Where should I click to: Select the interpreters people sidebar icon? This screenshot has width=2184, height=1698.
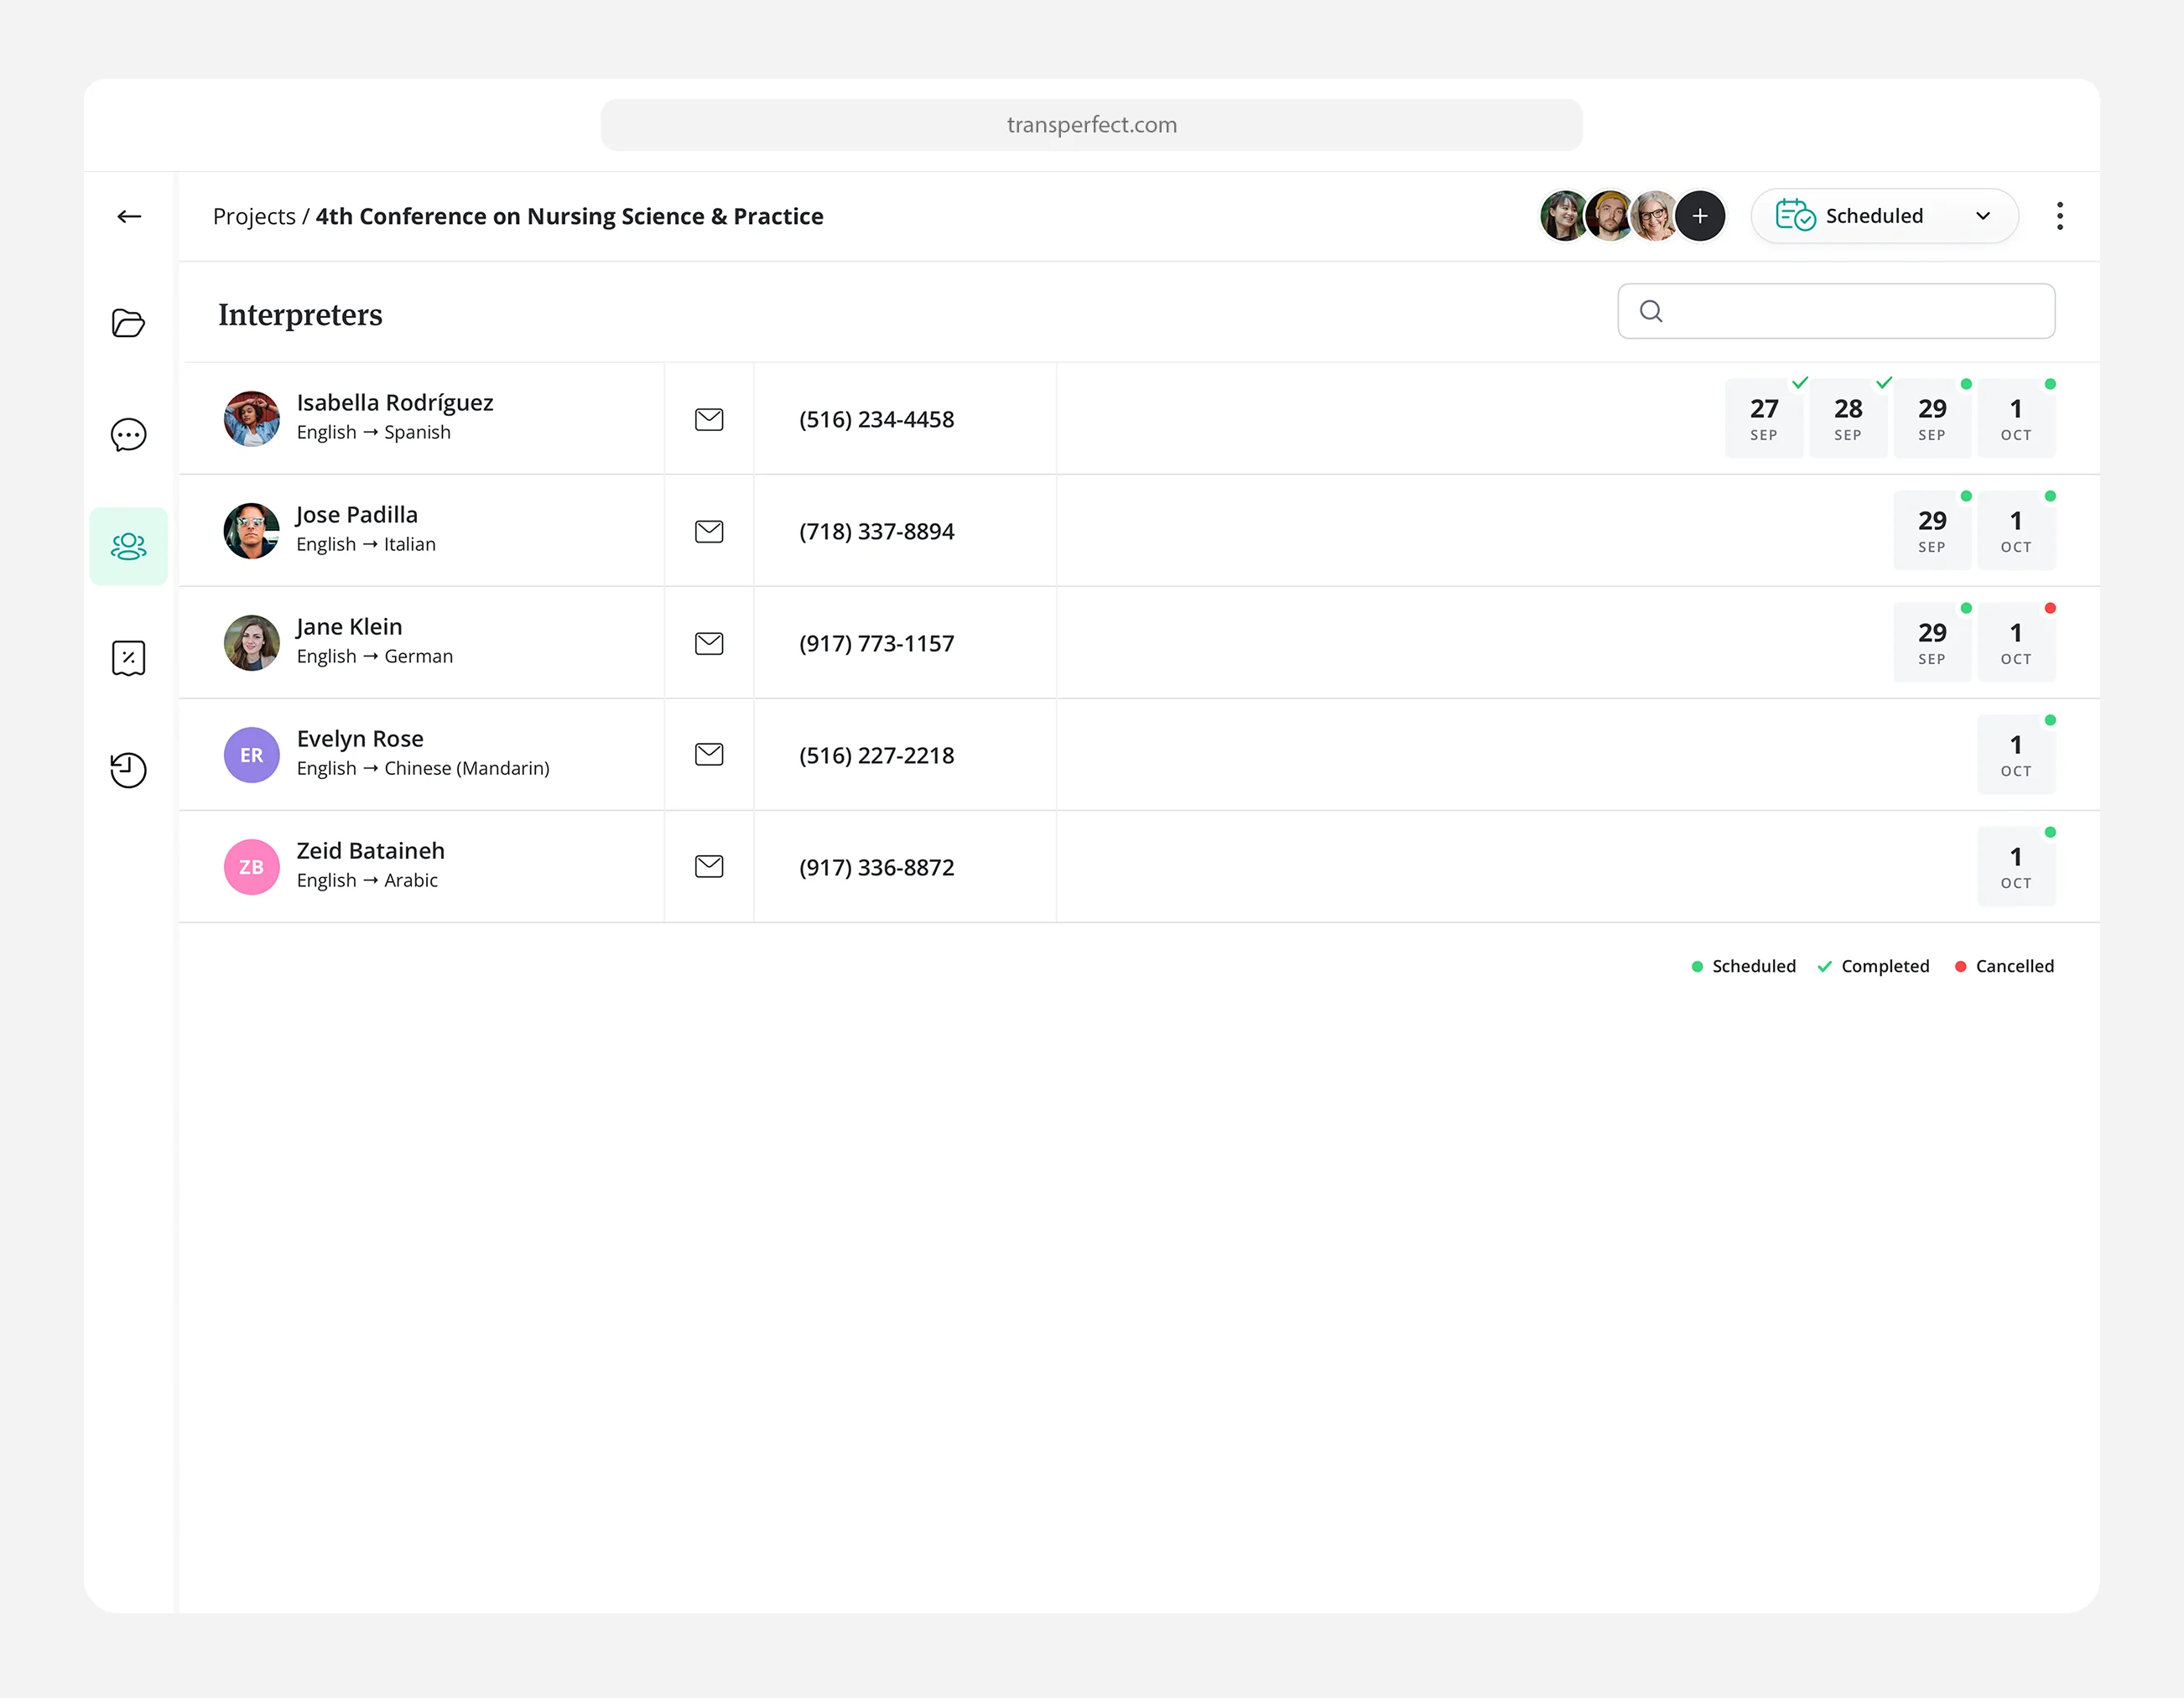click(128, 546)
